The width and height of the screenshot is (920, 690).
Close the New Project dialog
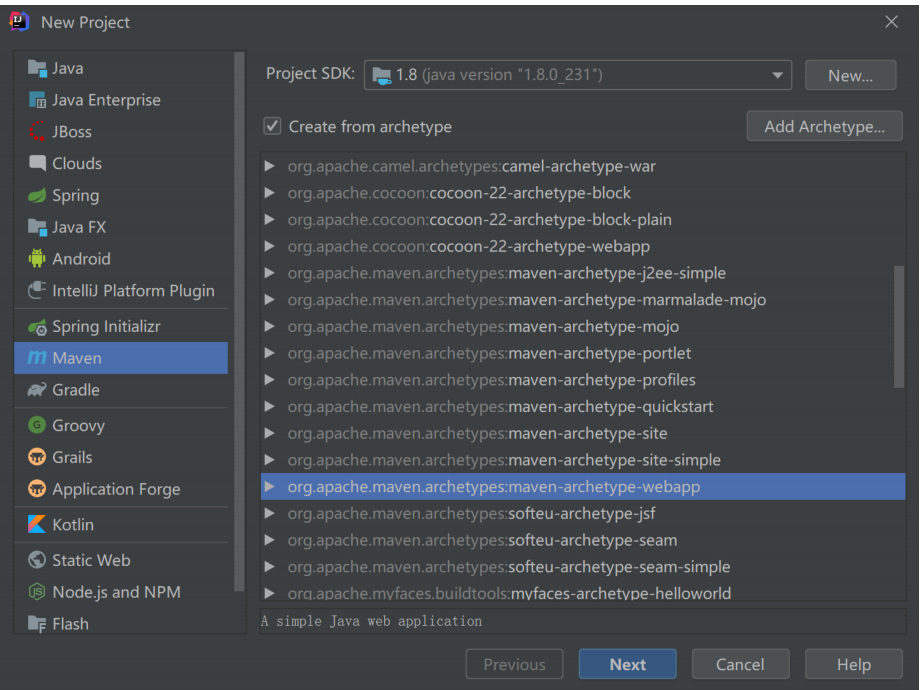point(891,22)
